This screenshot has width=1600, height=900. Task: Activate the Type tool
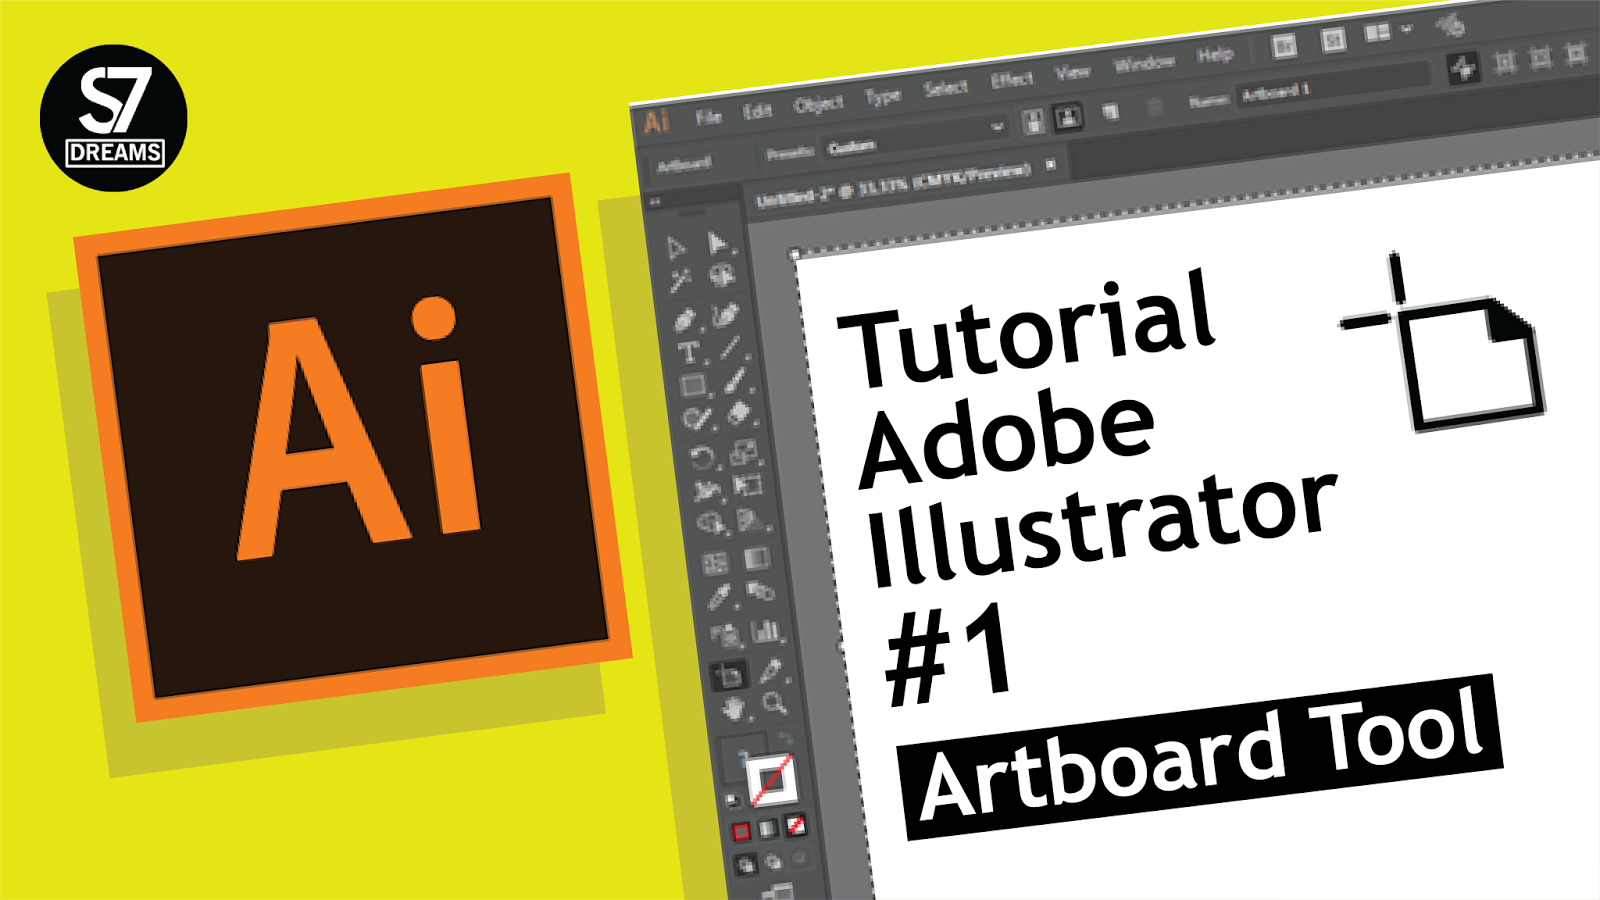(x=688, y=350)
